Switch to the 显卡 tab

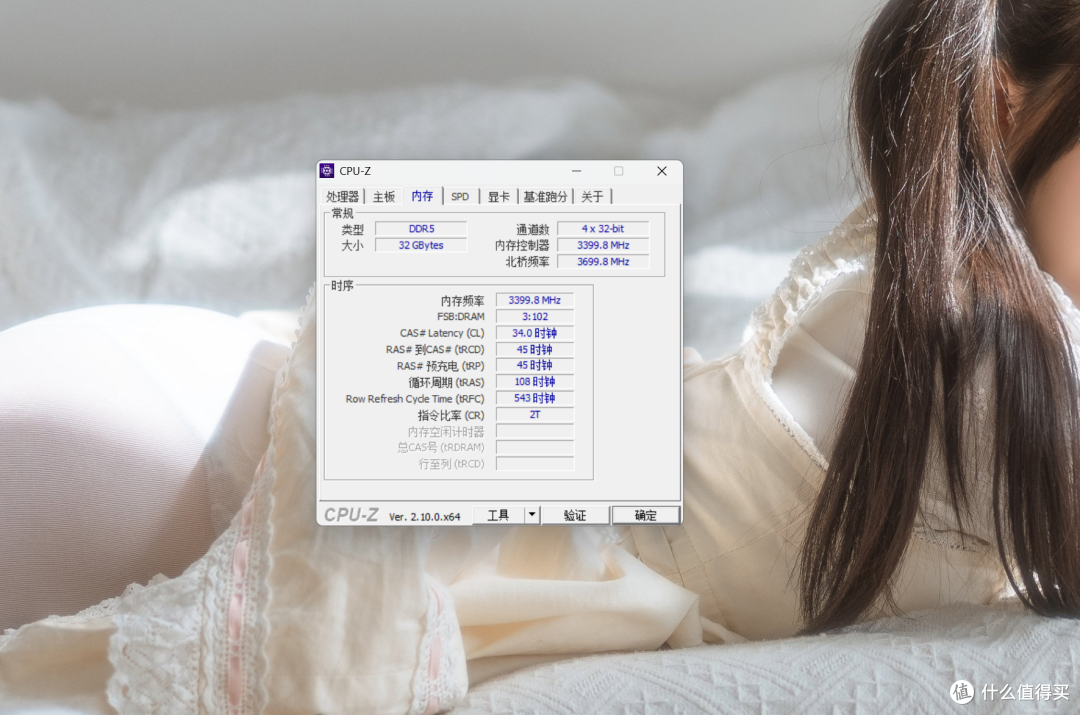tap(499, 197)
